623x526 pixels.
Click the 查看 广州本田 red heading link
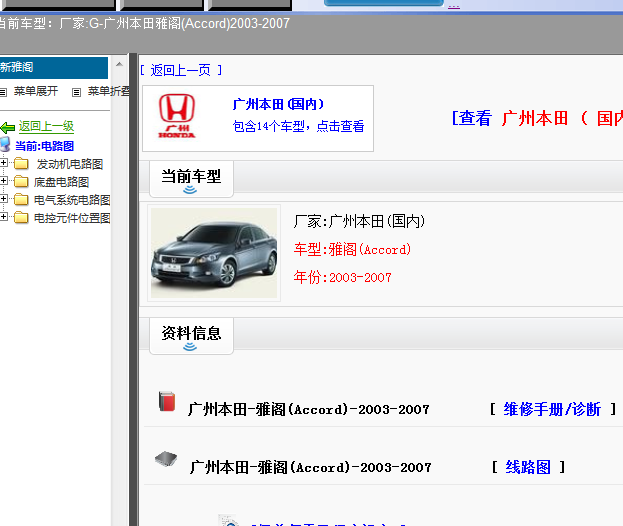(x=537, y=118)
